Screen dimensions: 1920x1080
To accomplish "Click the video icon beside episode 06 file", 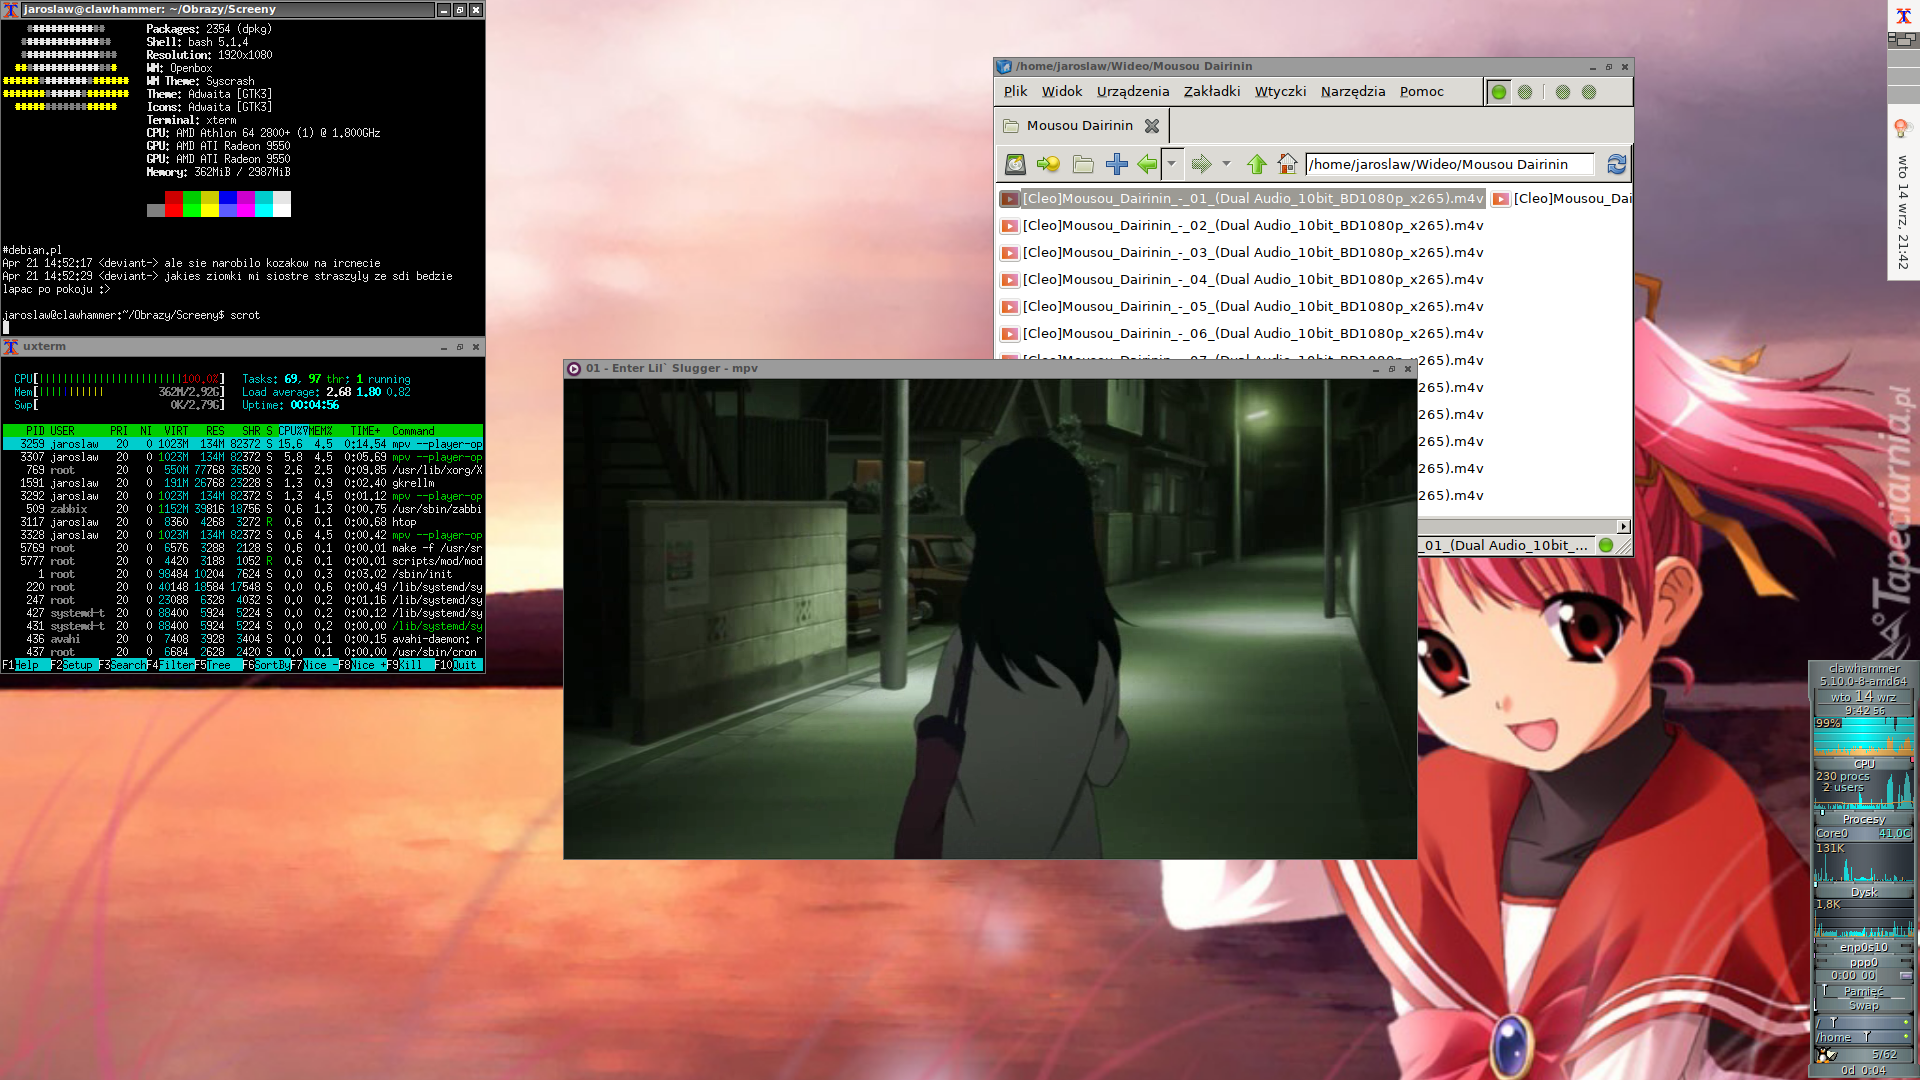I will point(1010,334).
